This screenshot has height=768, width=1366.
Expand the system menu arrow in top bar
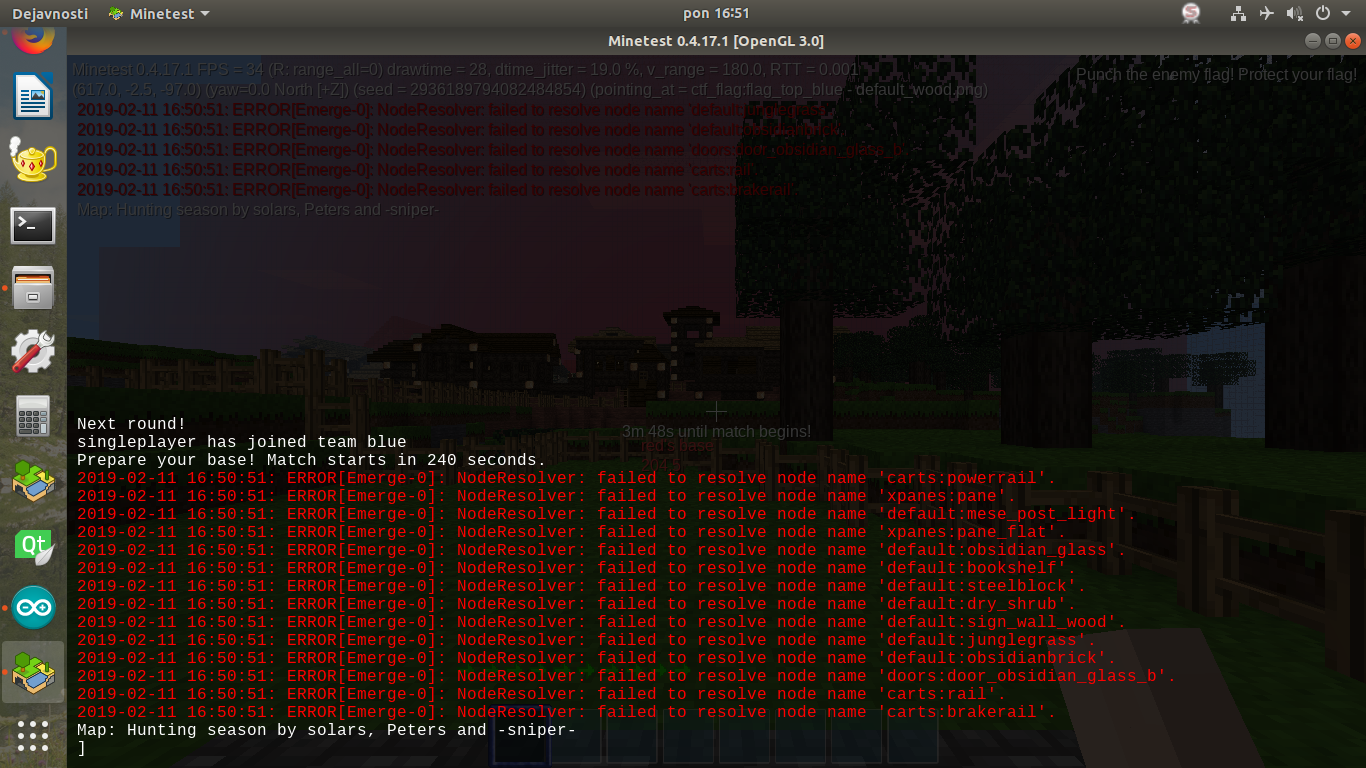[x=1345, y=14]
